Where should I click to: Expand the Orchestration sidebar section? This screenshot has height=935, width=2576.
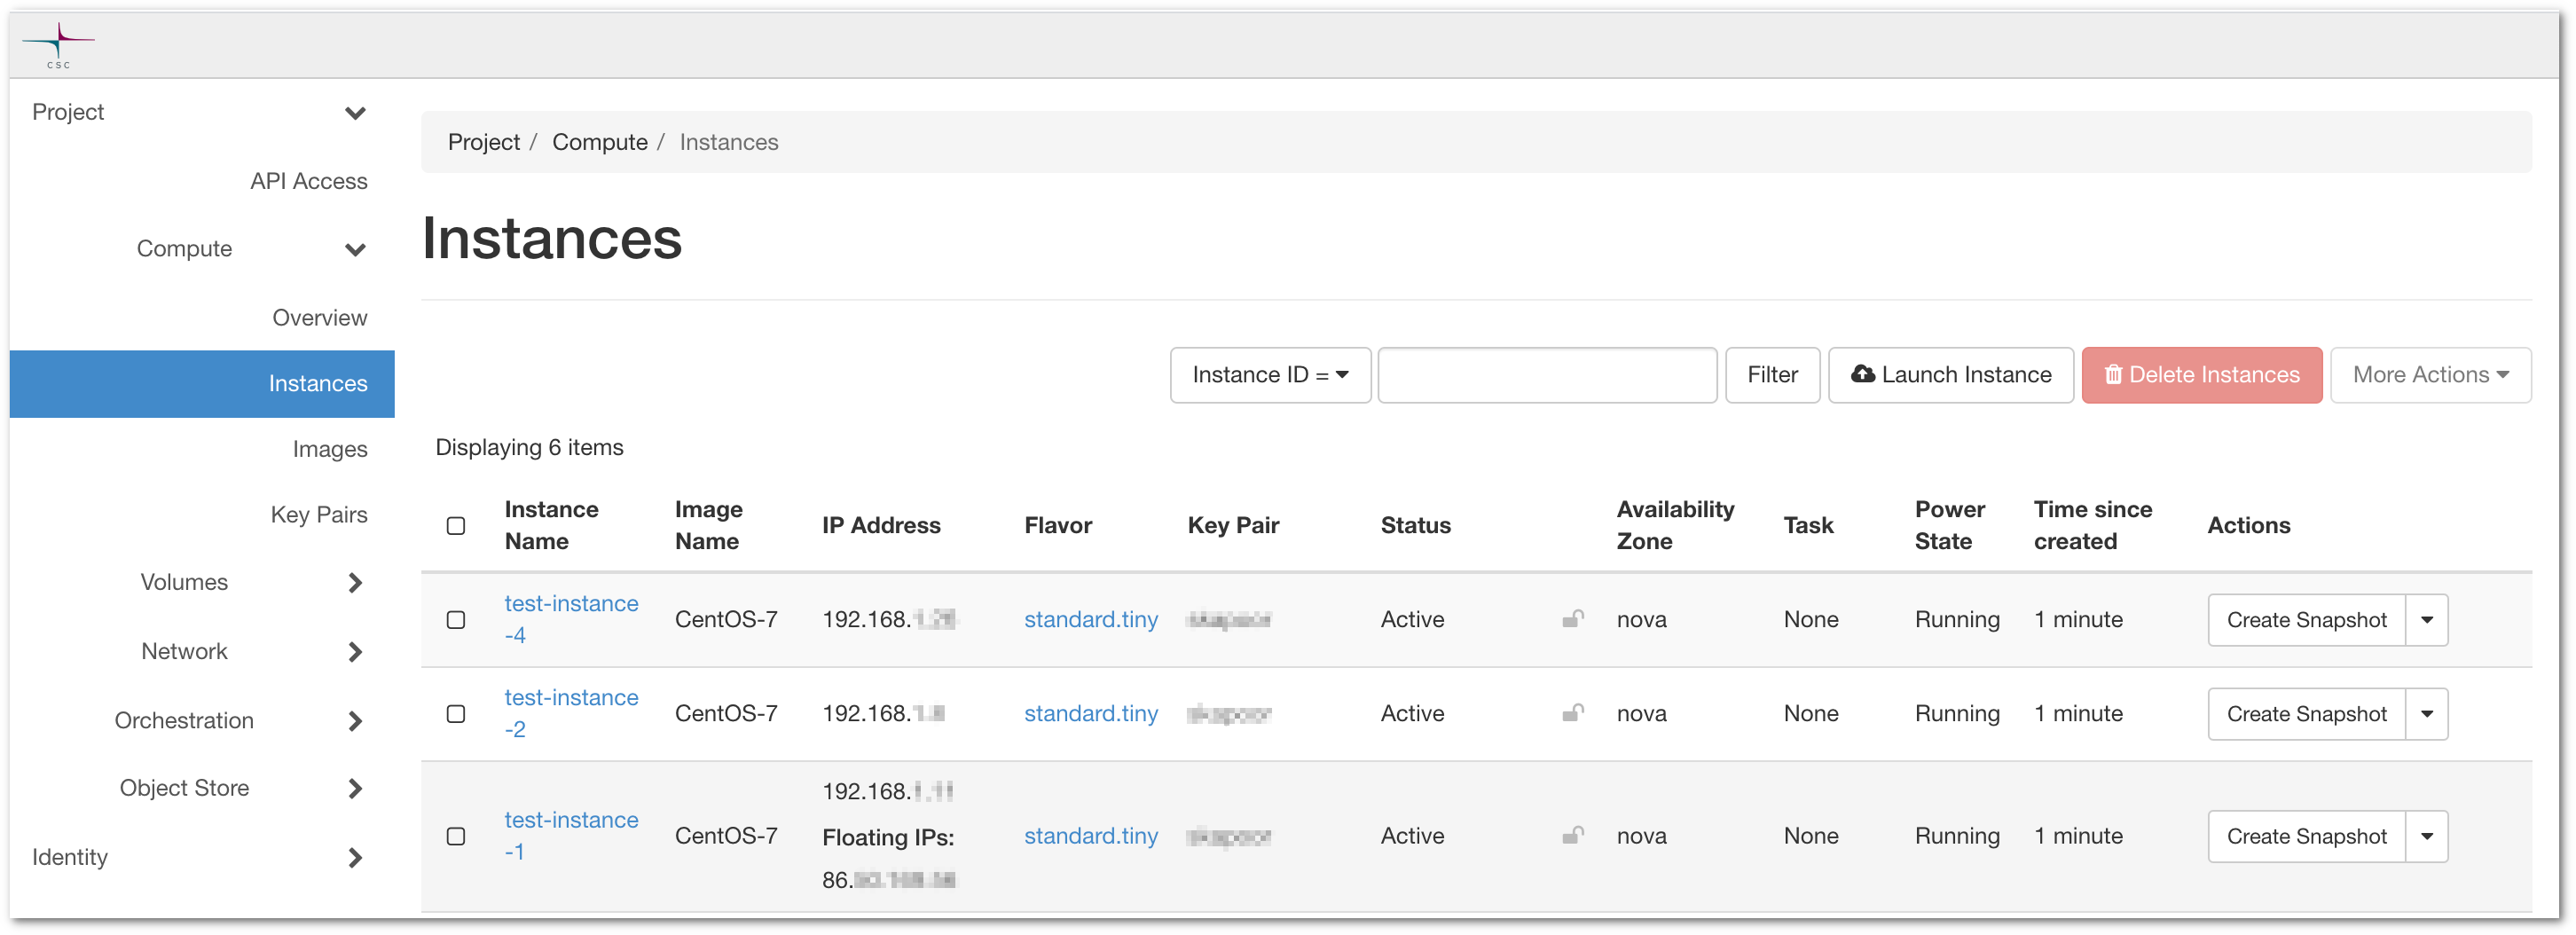point(354,721)
